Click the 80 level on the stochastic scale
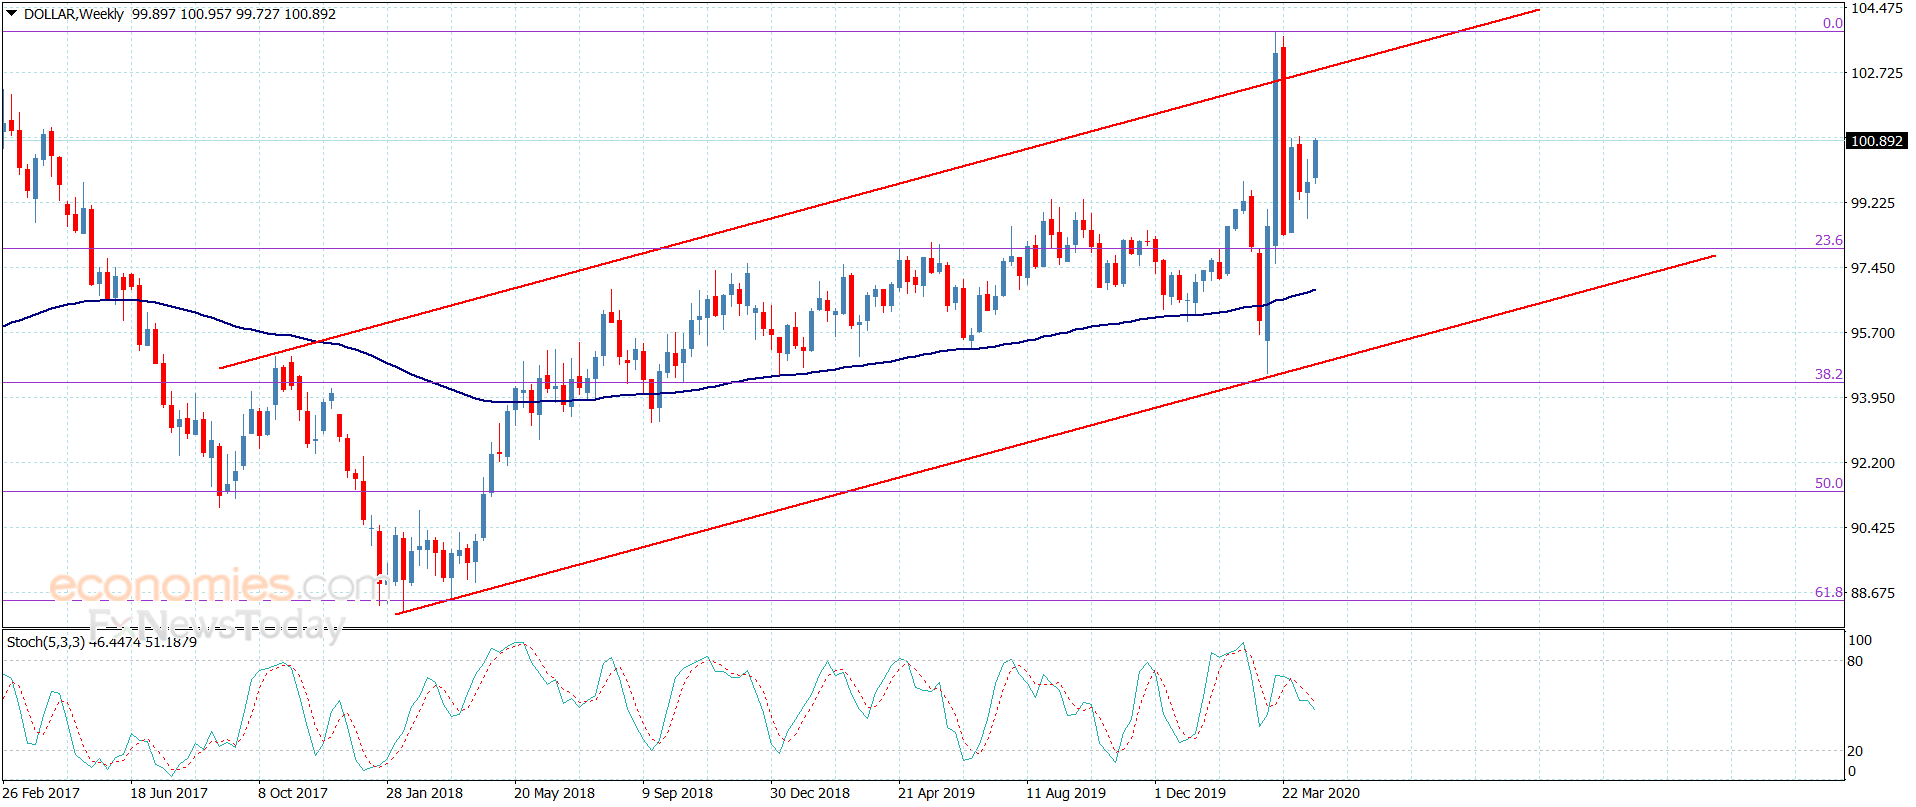Viewport: 1916px width, 807px height. (x=1855, y=661)
